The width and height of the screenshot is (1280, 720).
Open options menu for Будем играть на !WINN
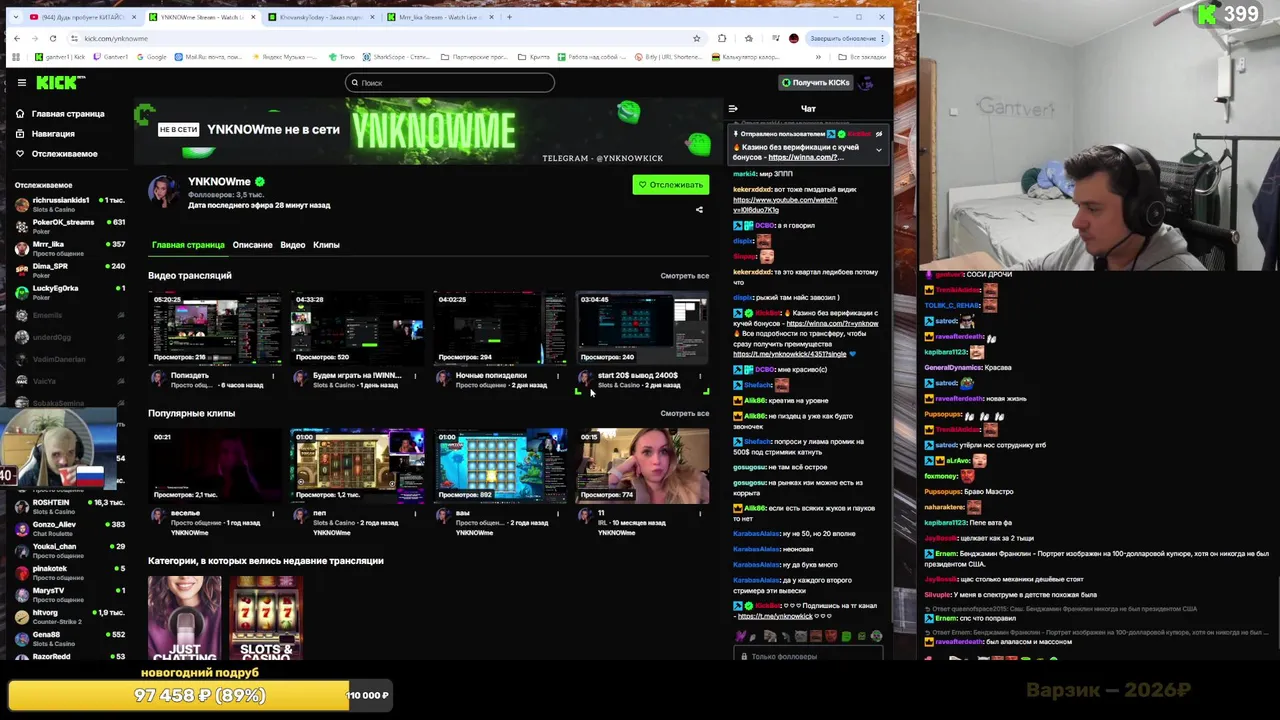click(x=415, y=376)
